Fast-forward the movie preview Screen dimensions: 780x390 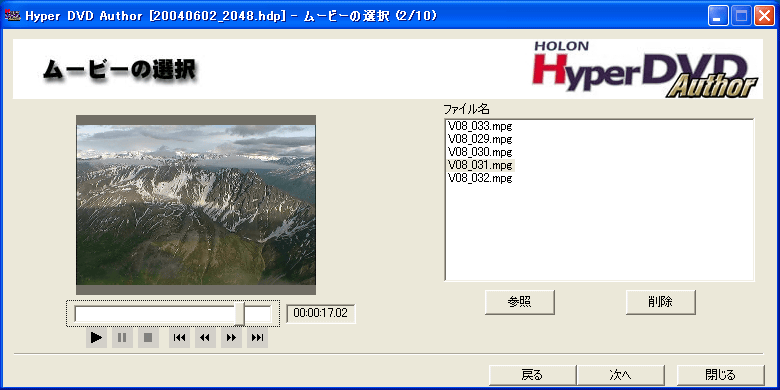[231, 338]
